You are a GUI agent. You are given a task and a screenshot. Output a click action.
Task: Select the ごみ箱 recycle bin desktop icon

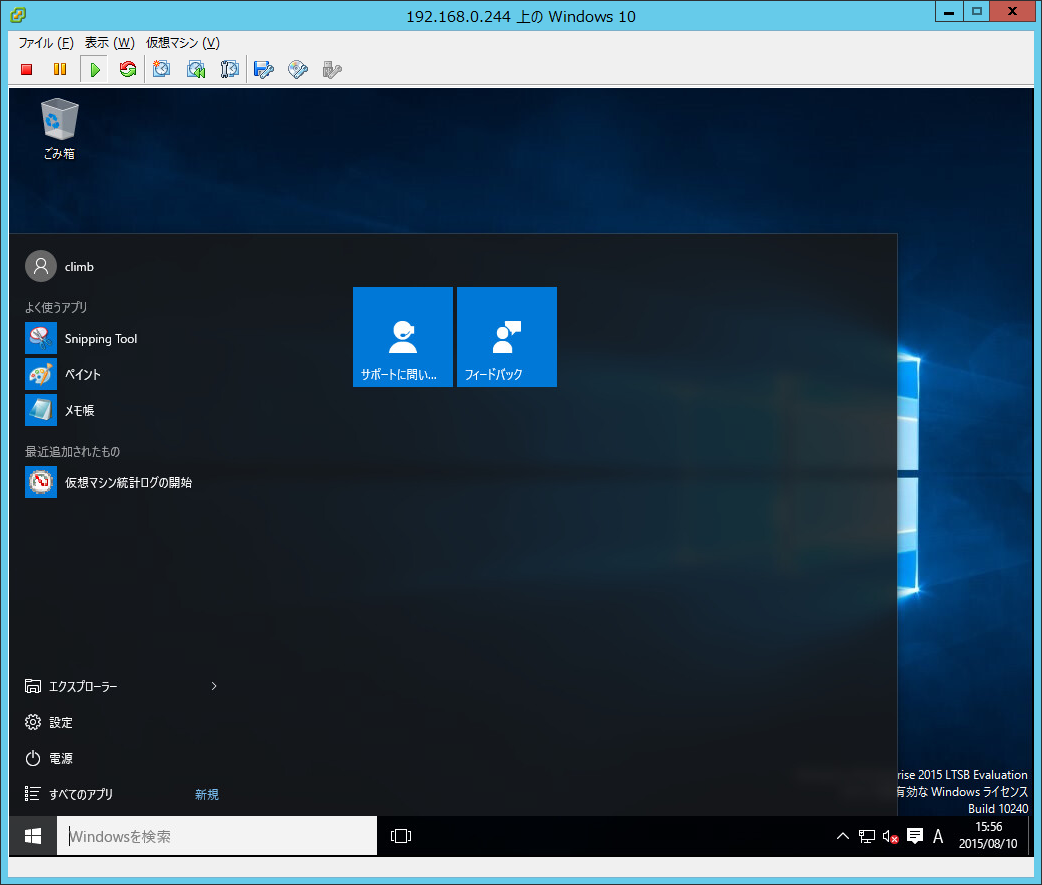tap(59, 130)
